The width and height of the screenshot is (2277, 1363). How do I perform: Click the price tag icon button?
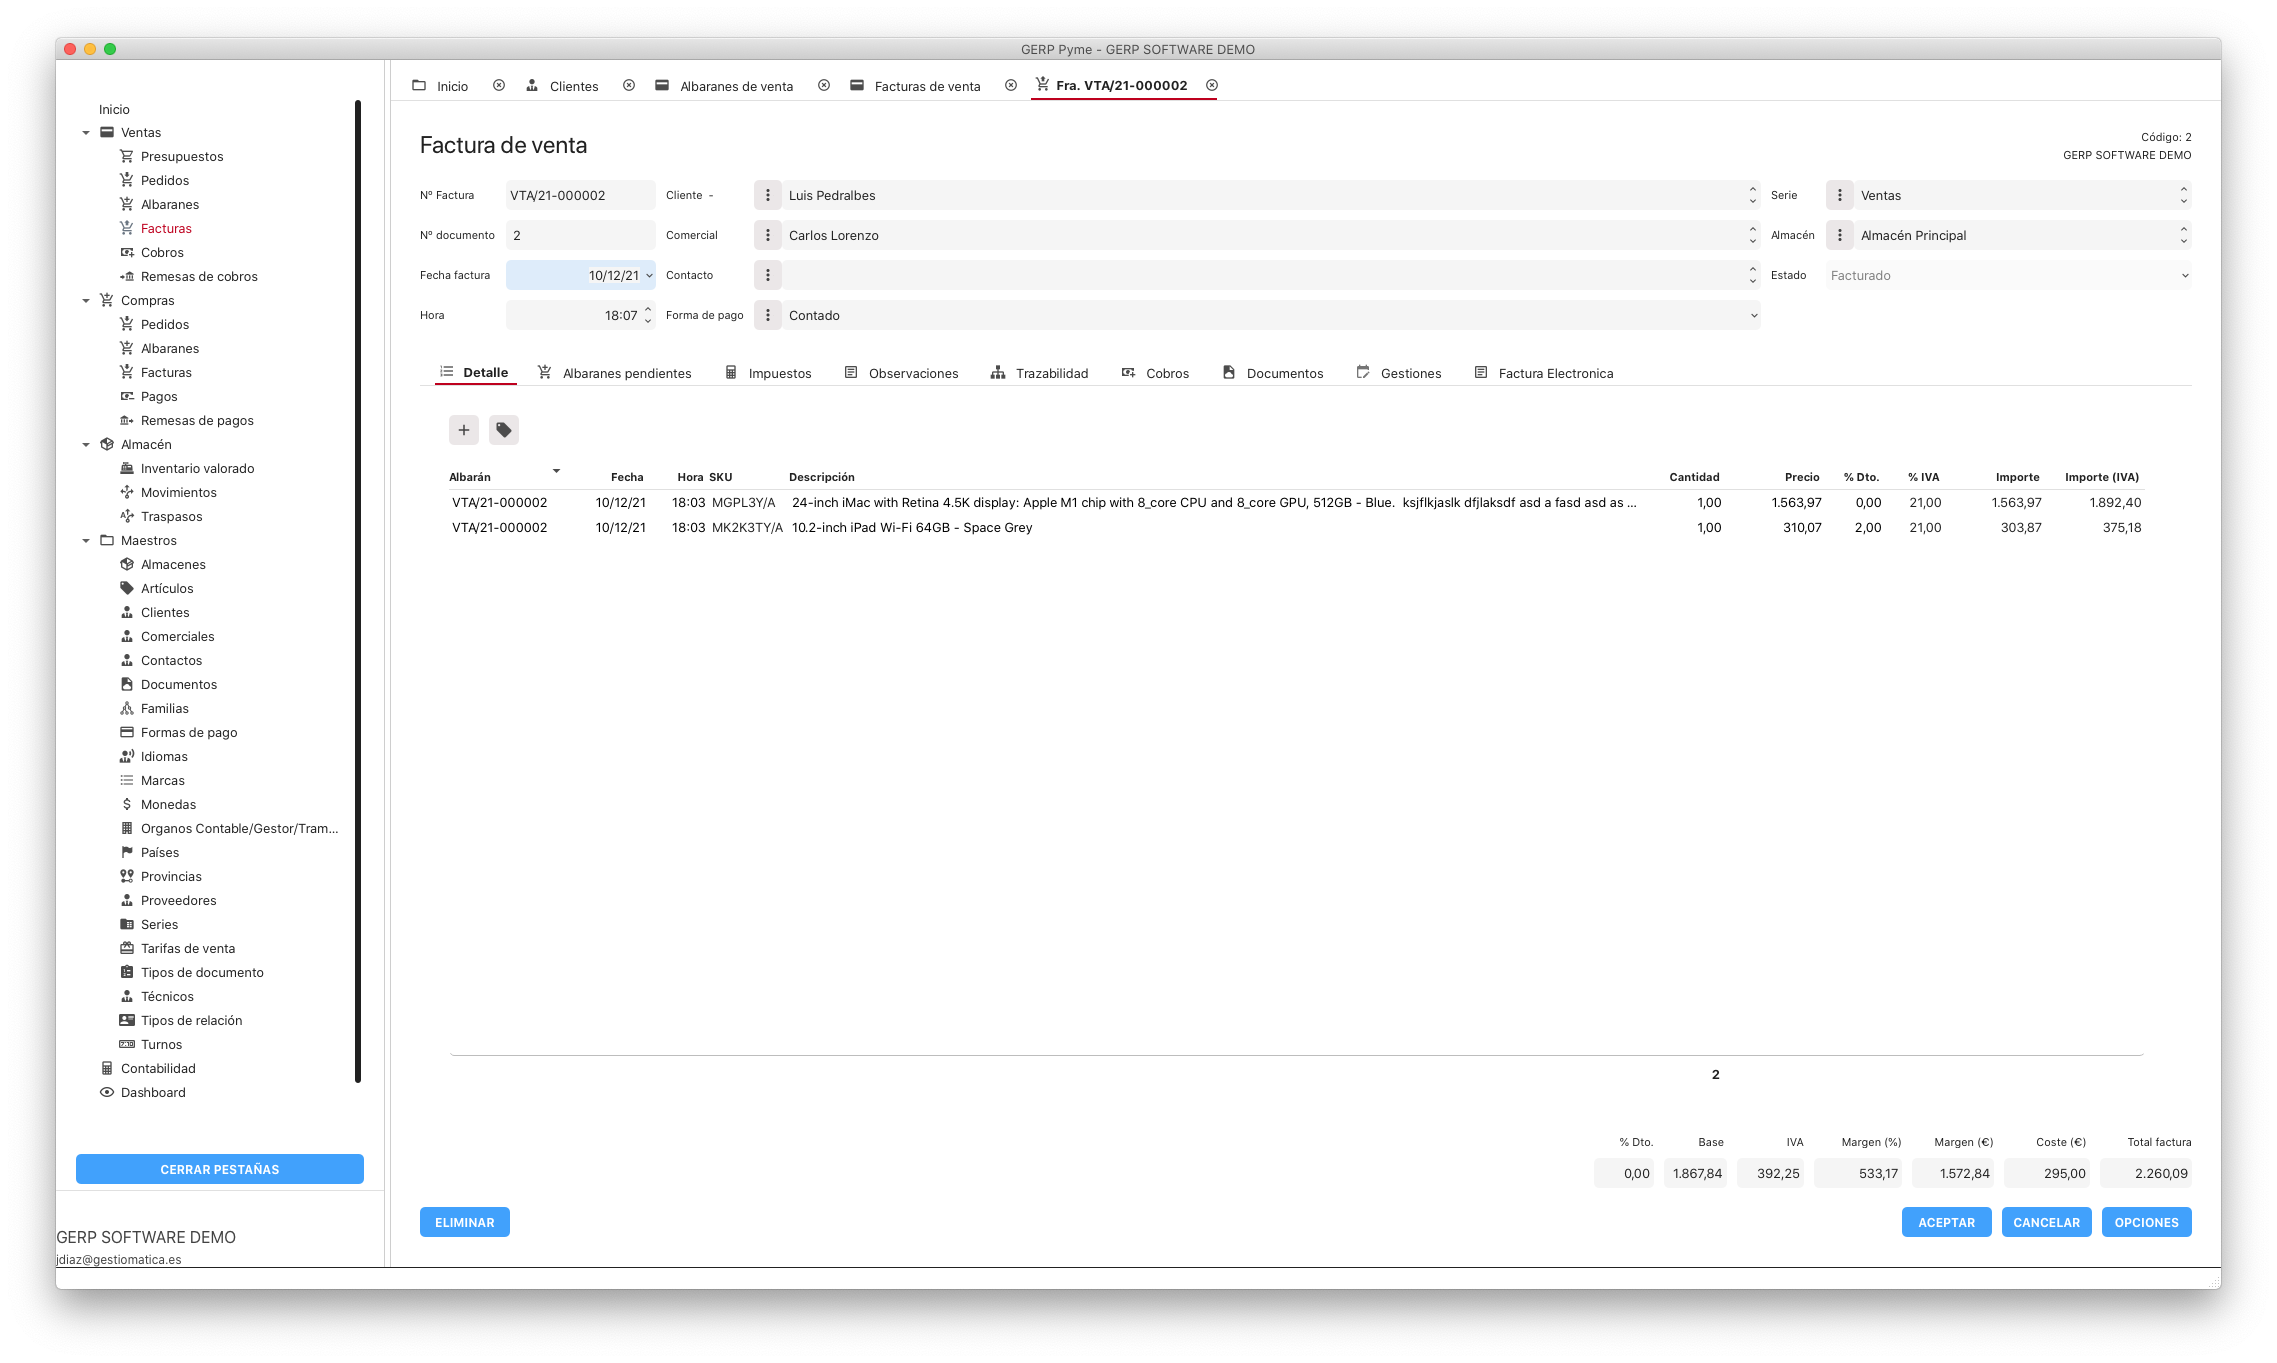point(503,430)
